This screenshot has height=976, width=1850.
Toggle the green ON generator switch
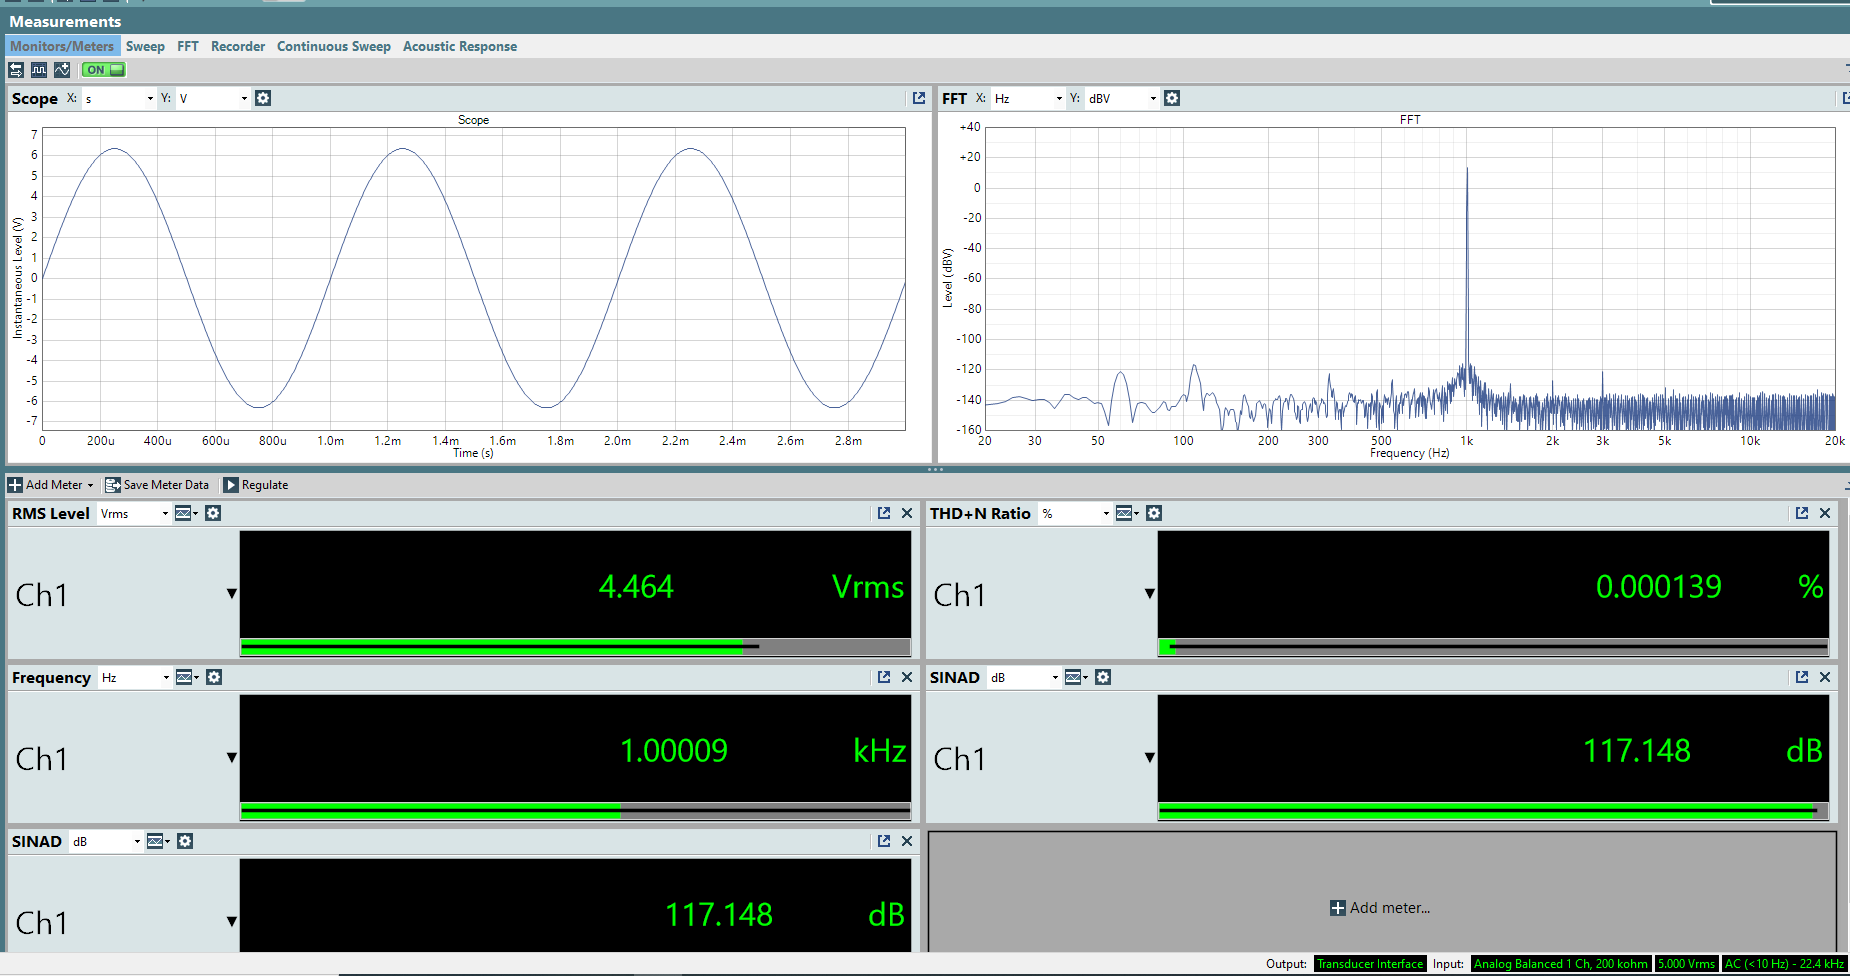(x=104, y=70)
